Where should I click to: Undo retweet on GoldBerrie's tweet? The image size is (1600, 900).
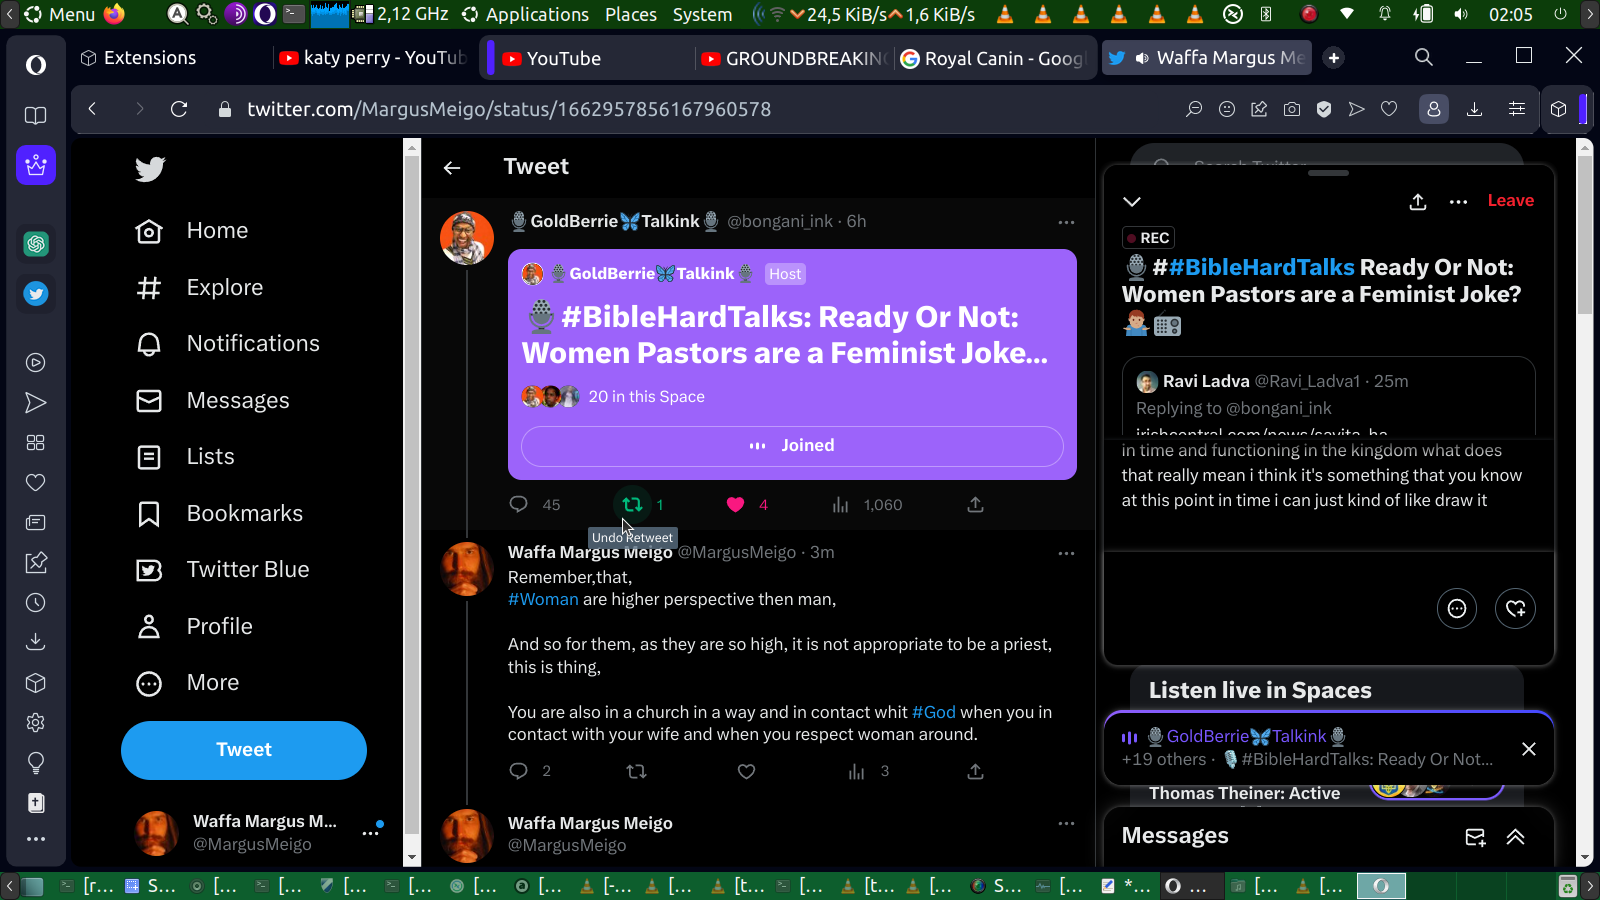tap(632, 505)
